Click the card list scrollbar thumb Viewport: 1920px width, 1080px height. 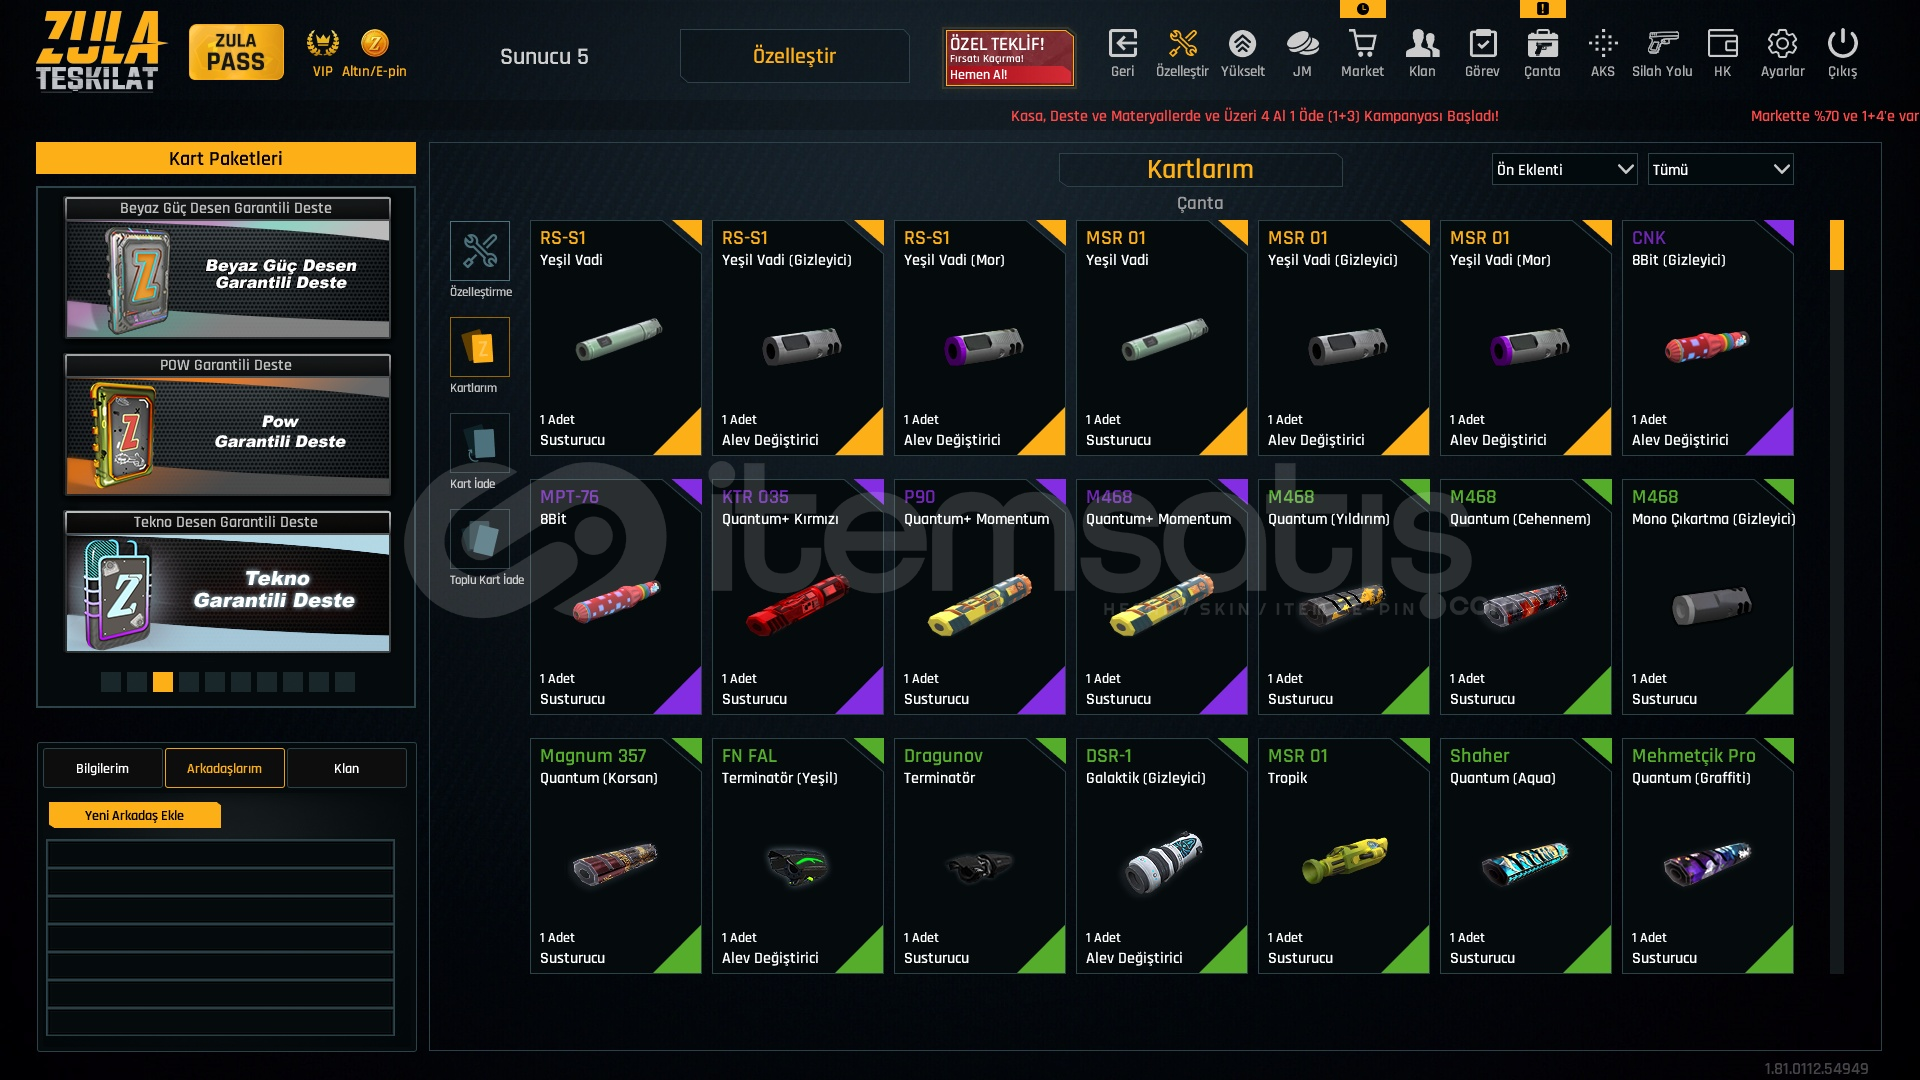(1836, 245)
